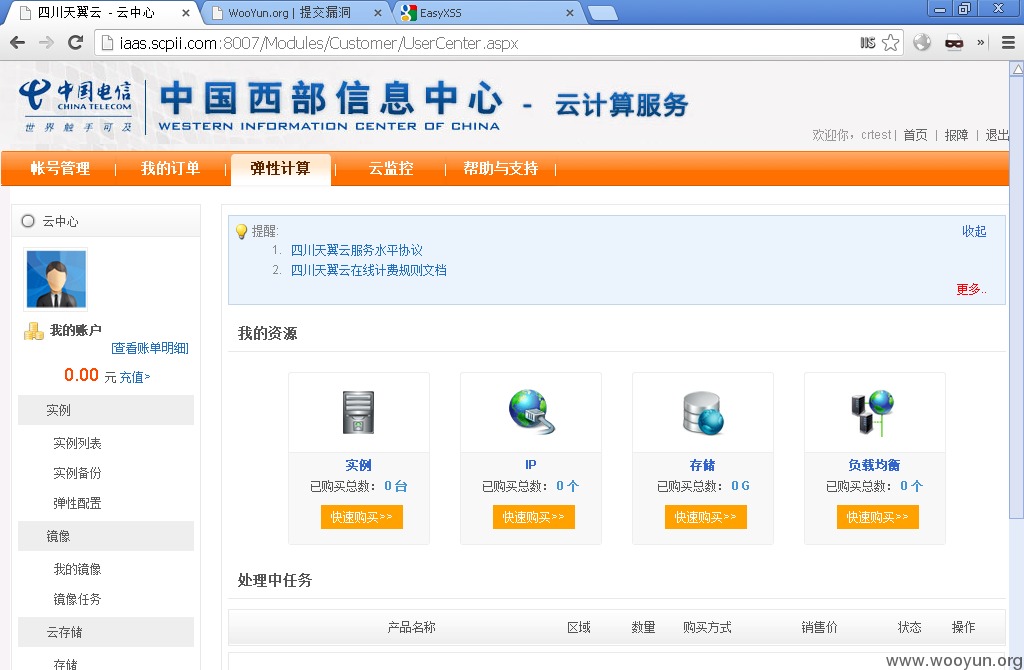Image resolution: width=1024 pixels, height=670 pixels.
Task: Click 快速购买 button under 负载均衡
Action: [878, 517]
